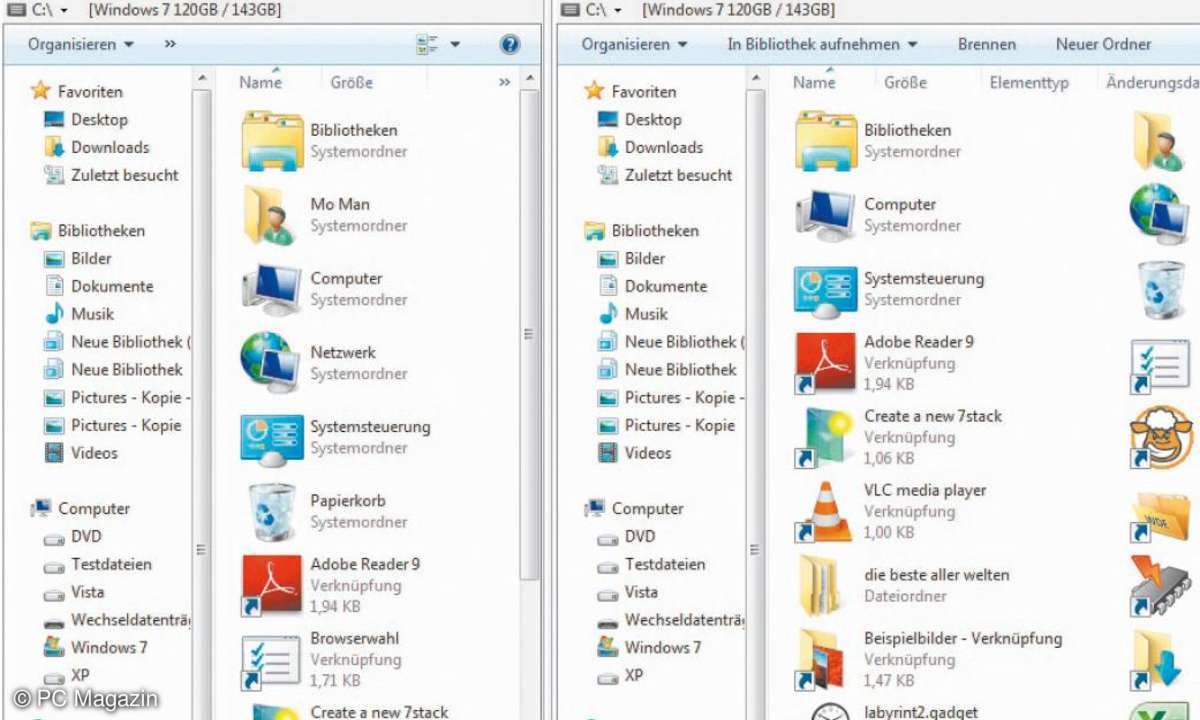
Task: Click left window file list vertical scrollbar
Action: (x=530, y=334)
